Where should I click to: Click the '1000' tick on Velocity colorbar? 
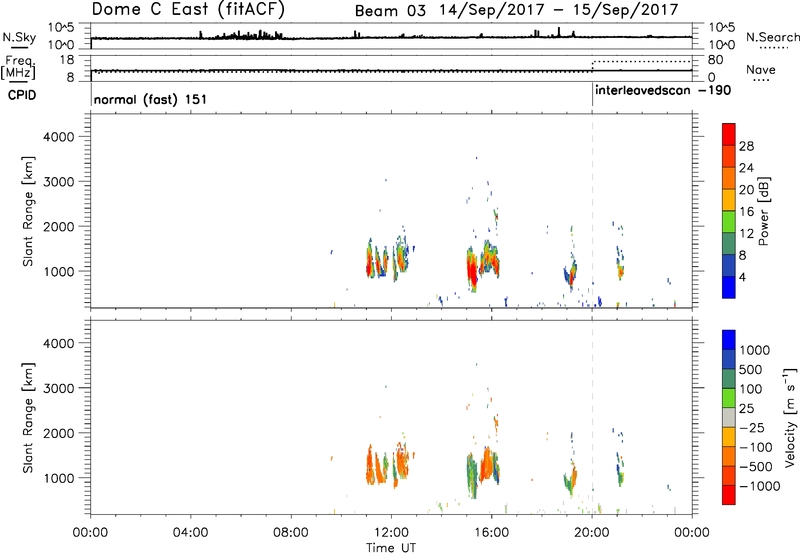coord(755,350)
